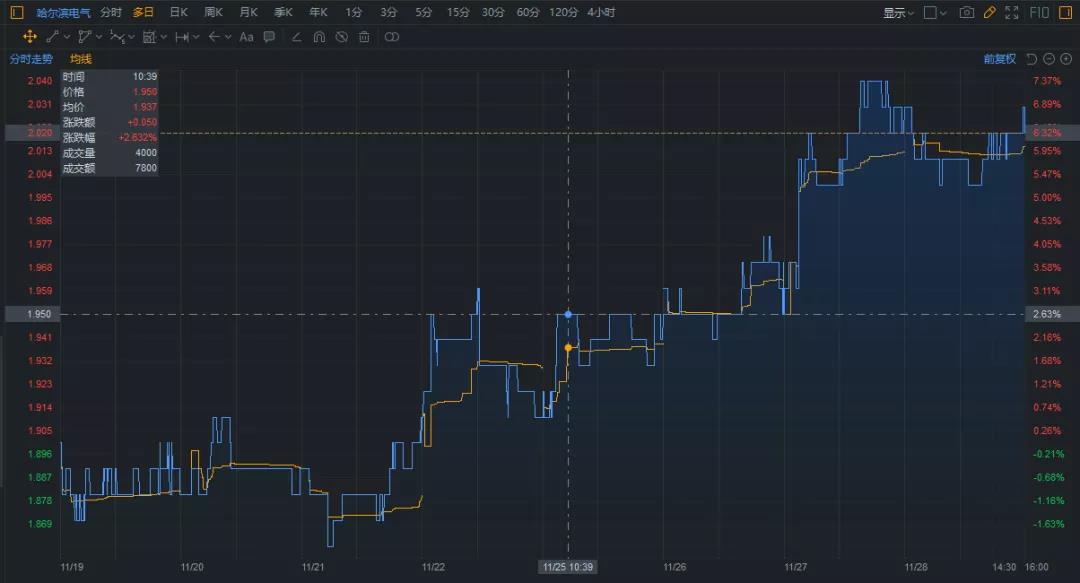Delete drawings with the trash icon
1080x583 pixels.
(x=364, y=37)
